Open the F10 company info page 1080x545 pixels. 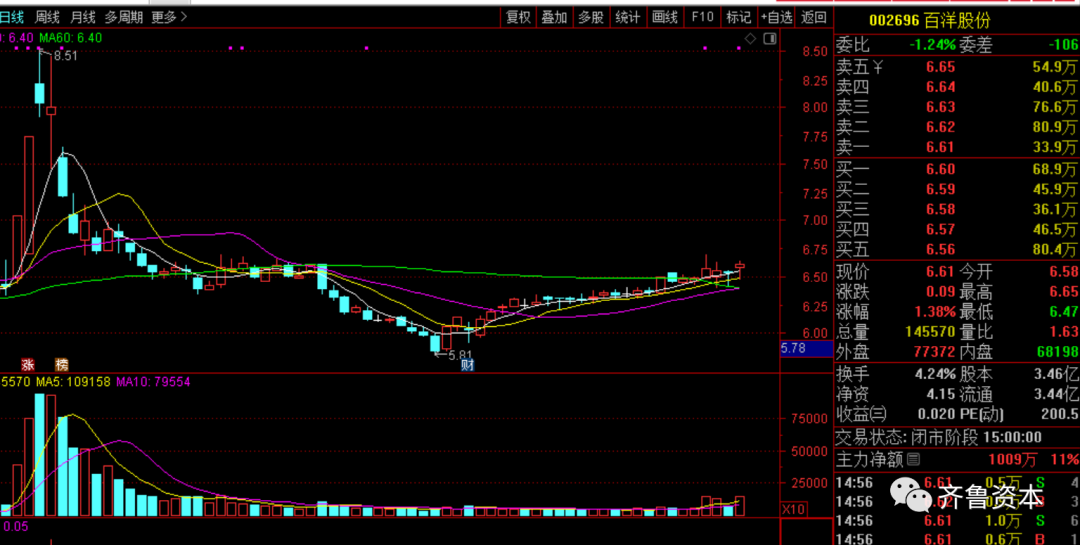(702, 17)
